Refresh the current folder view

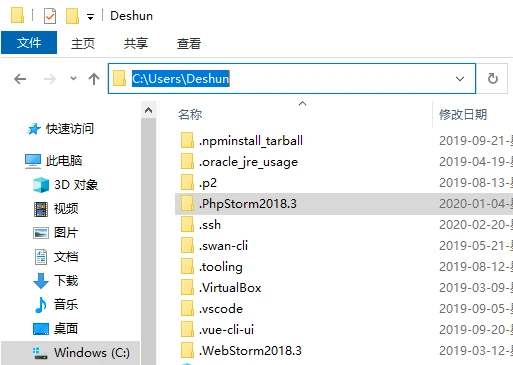(493, 79)
